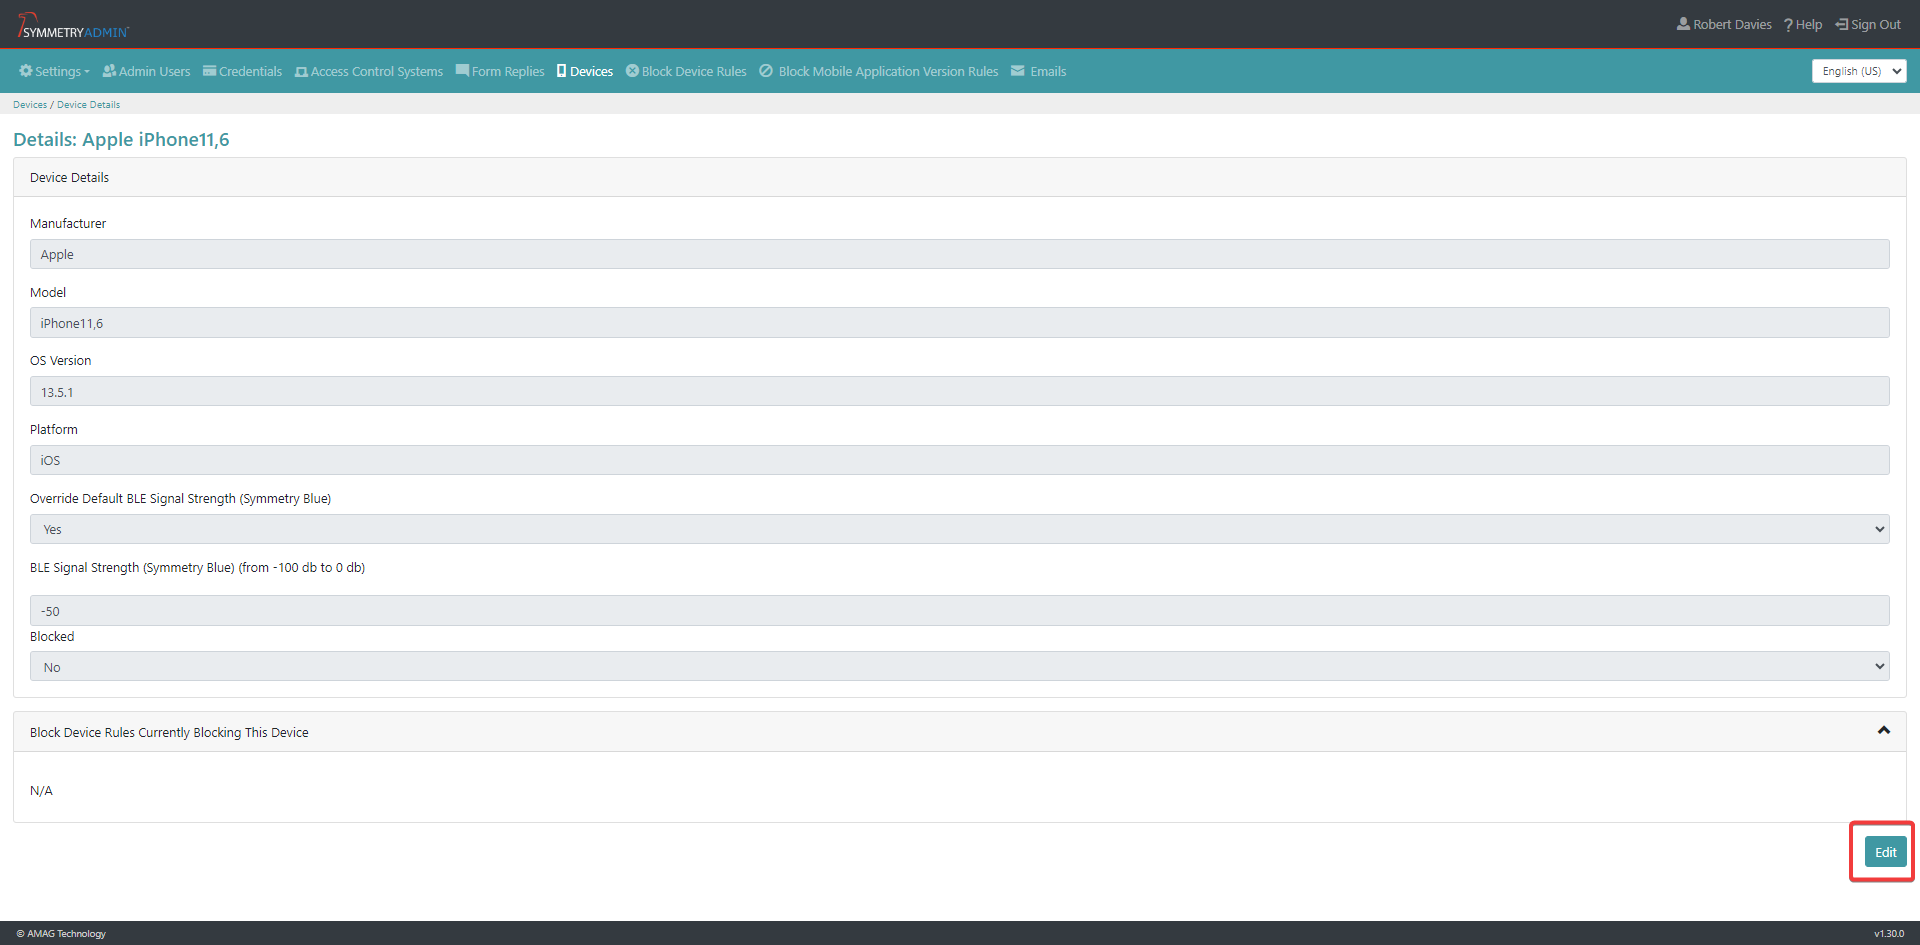Go to Admin Users page
The width and height of the screenshot is (1920, 945).
[147, 71]
